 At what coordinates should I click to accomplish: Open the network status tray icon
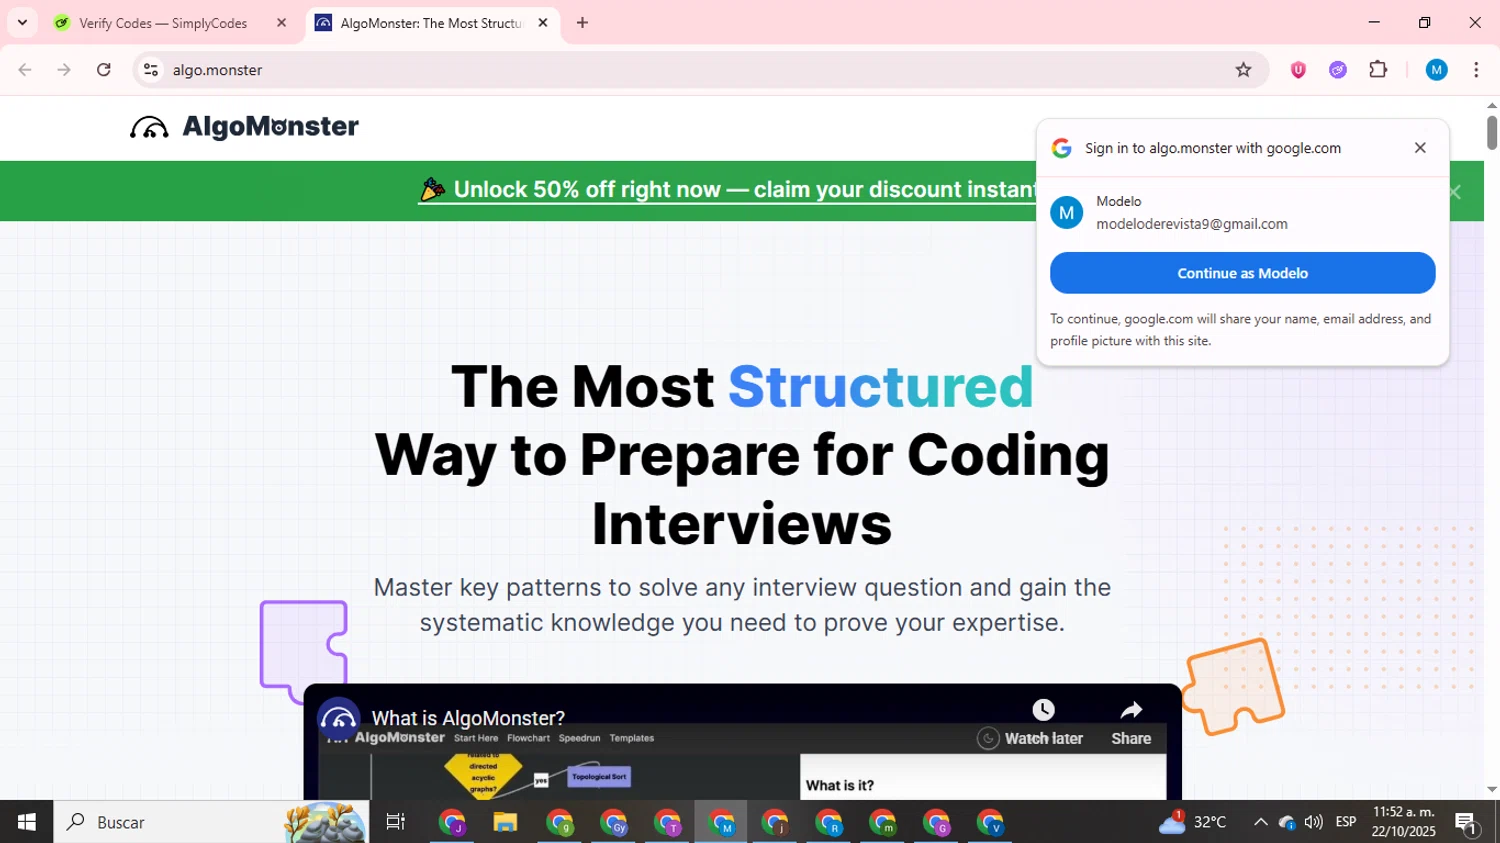tap(1287, 822)
